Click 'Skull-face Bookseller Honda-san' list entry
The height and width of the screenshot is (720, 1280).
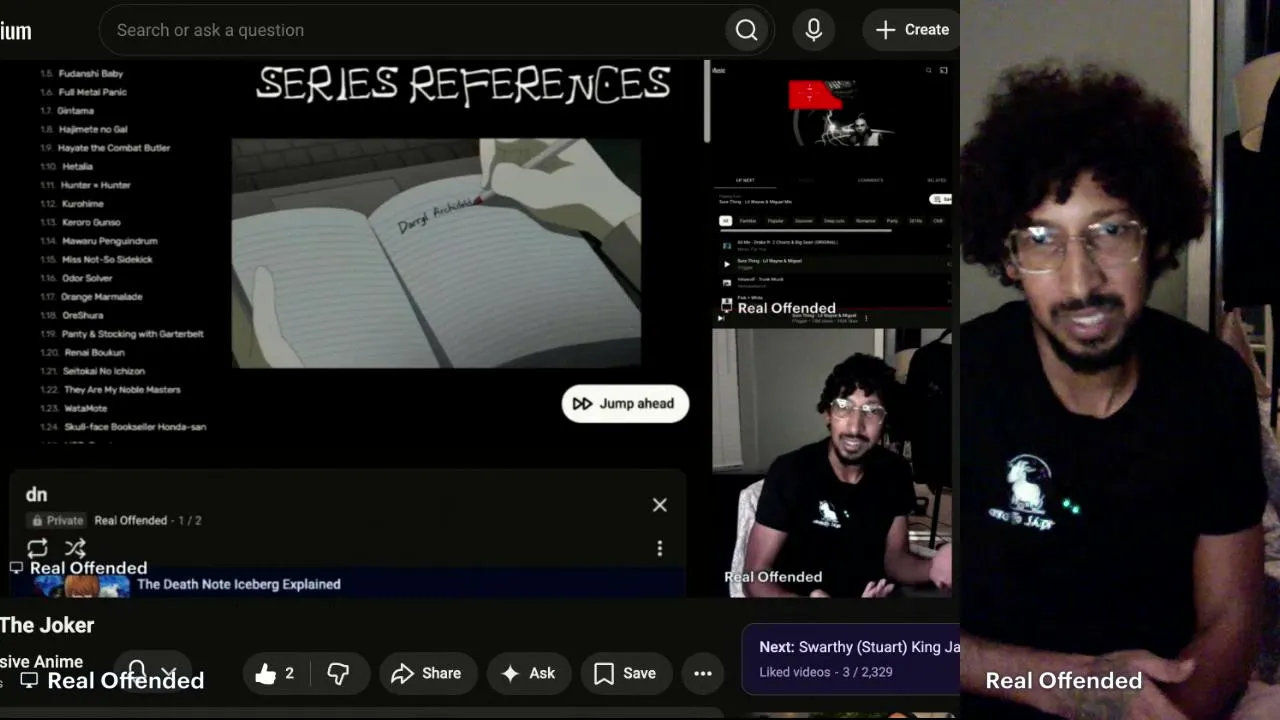tap(135, 427)
